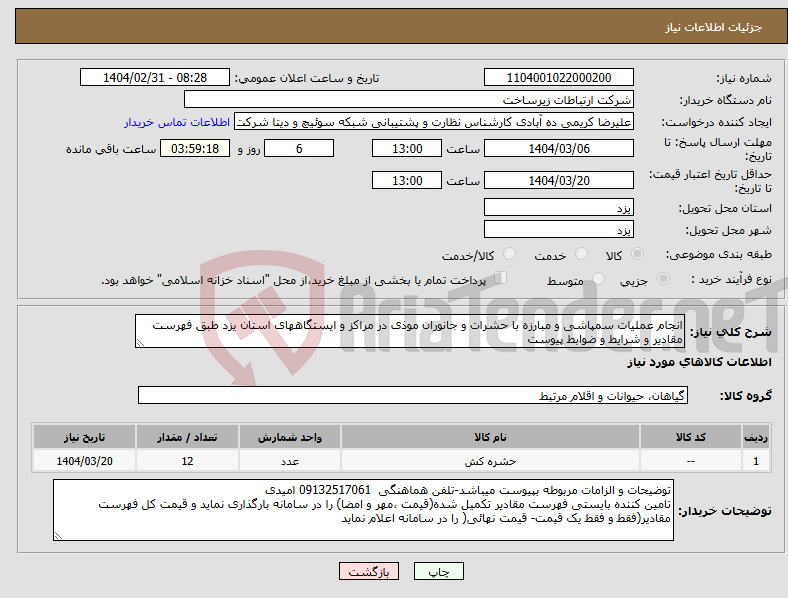The height and width of the screenshot is (598, 788).
Task: Click the quantity cell showing 12
Action: coord(187,461)
